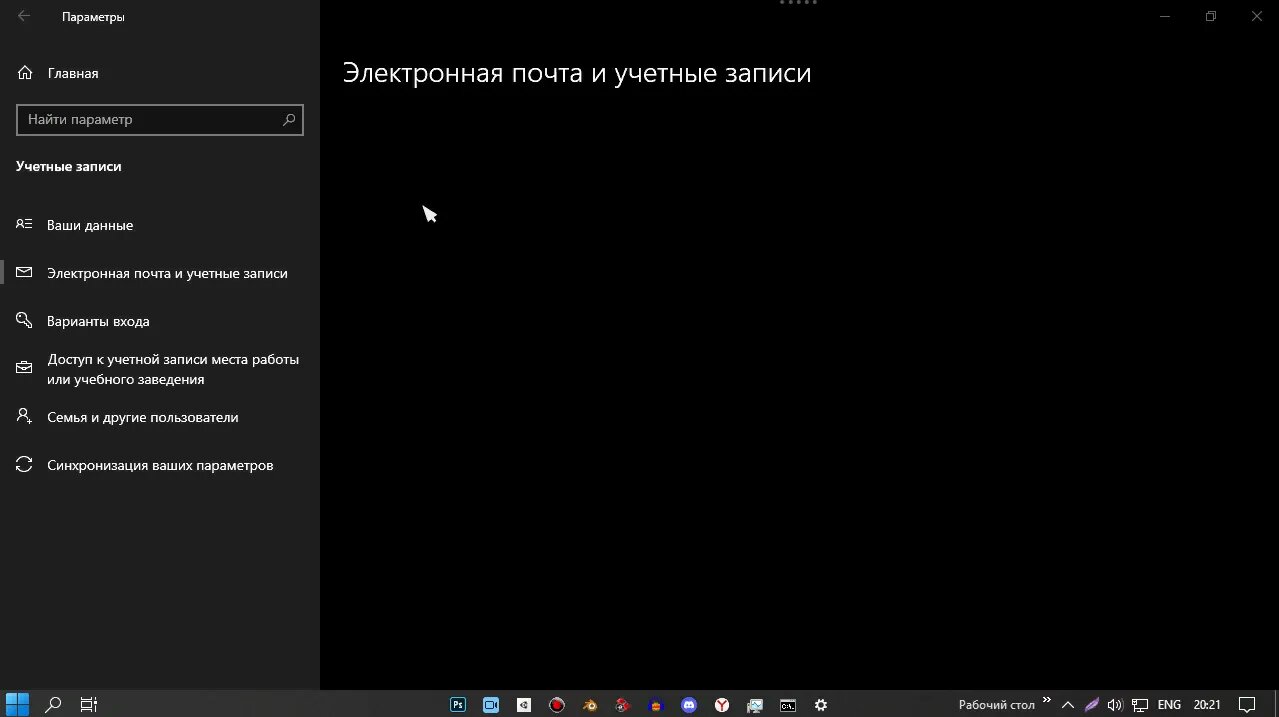Screen dimensions: 1279x717
Task: Focus the Найти параметр search field
Action: pyautogui.click(x=160, y=119)
